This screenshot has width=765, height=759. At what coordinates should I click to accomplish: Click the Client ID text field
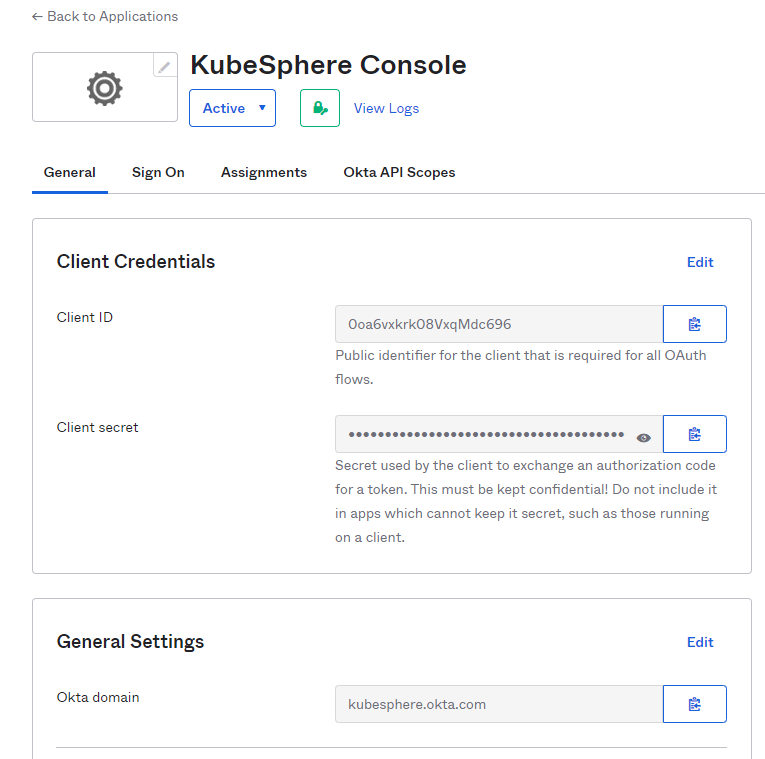[498, 324]
